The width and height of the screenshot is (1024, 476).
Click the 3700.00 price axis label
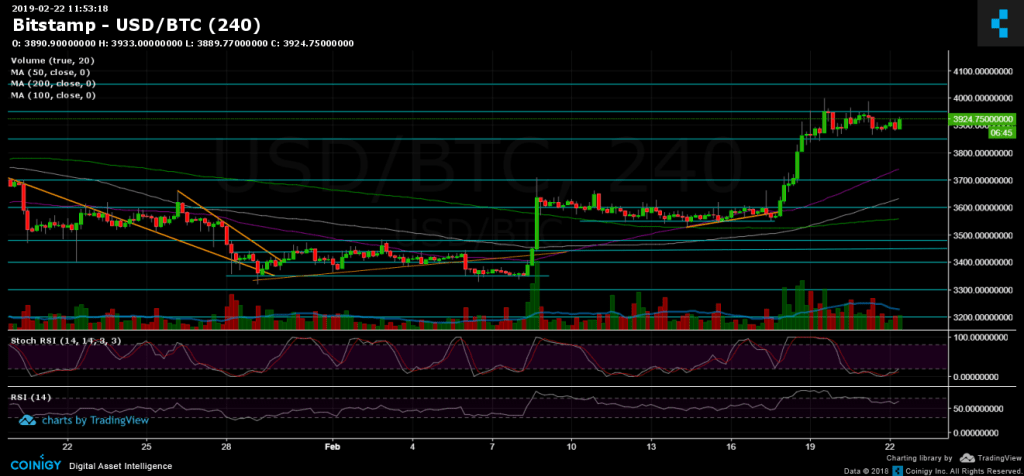coord(983,181)
